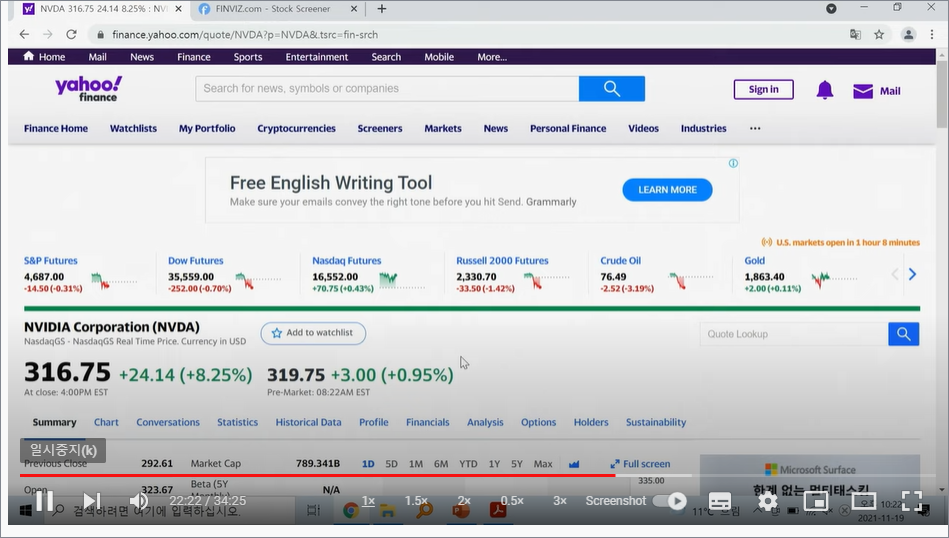The width and height of the screenshot is (949, 538).
Task: Select the Max chart range
Action: coord(543,464)
